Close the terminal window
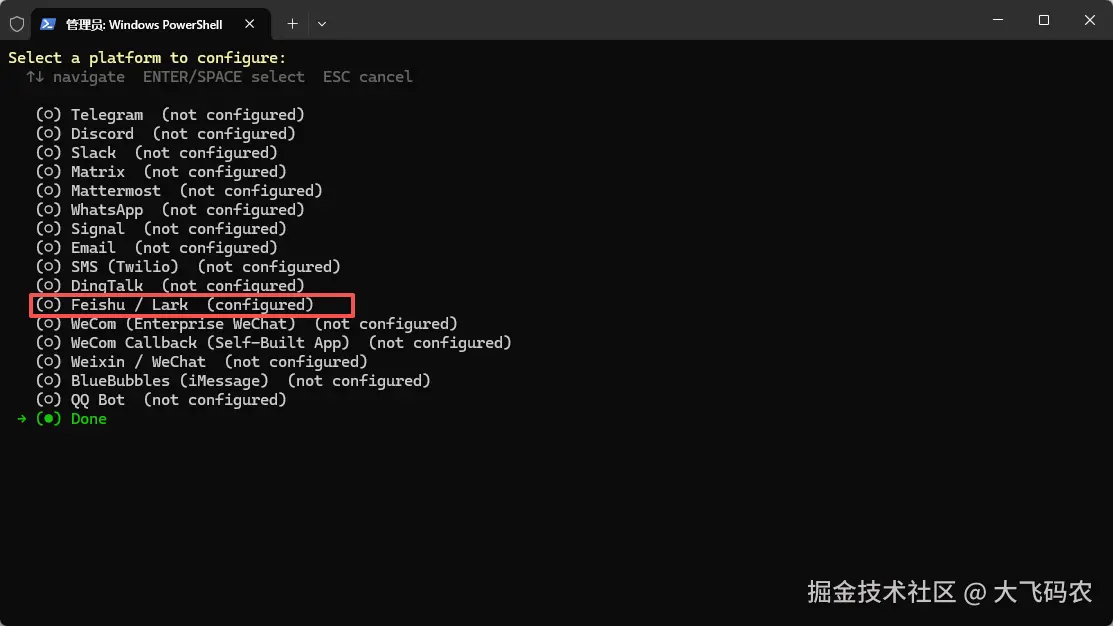Viewport: 1113px width, 626px height. tap(1090, 20)
